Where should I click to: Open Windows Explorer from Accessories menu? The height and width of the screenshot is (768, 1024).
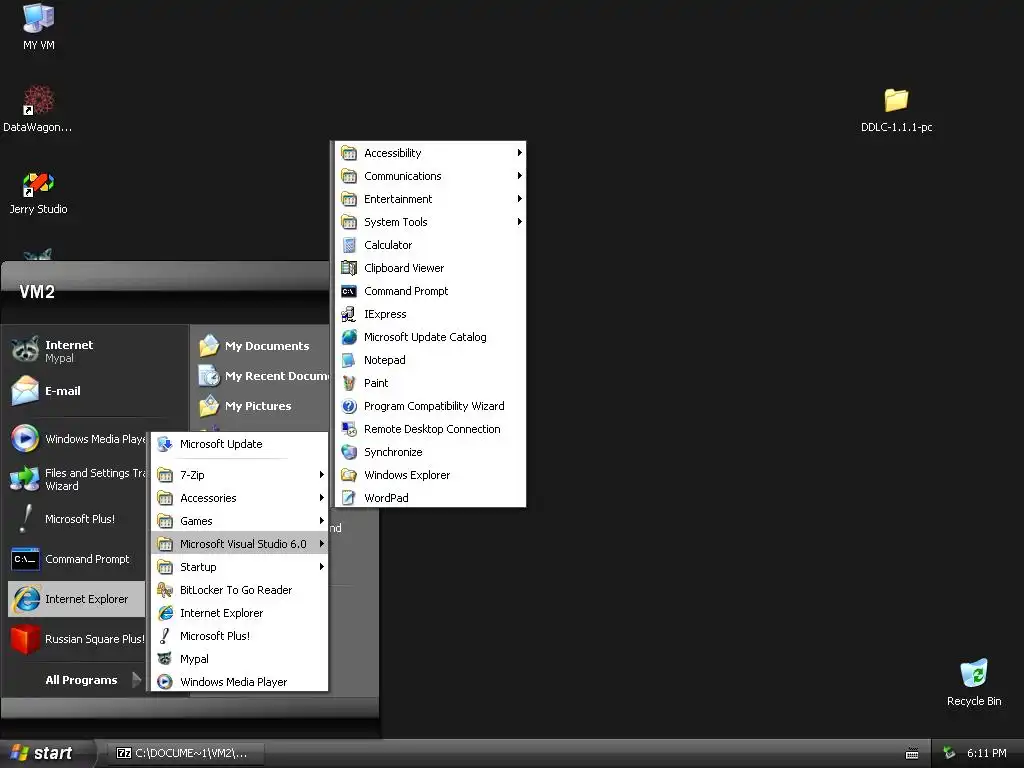pos(430,475)
